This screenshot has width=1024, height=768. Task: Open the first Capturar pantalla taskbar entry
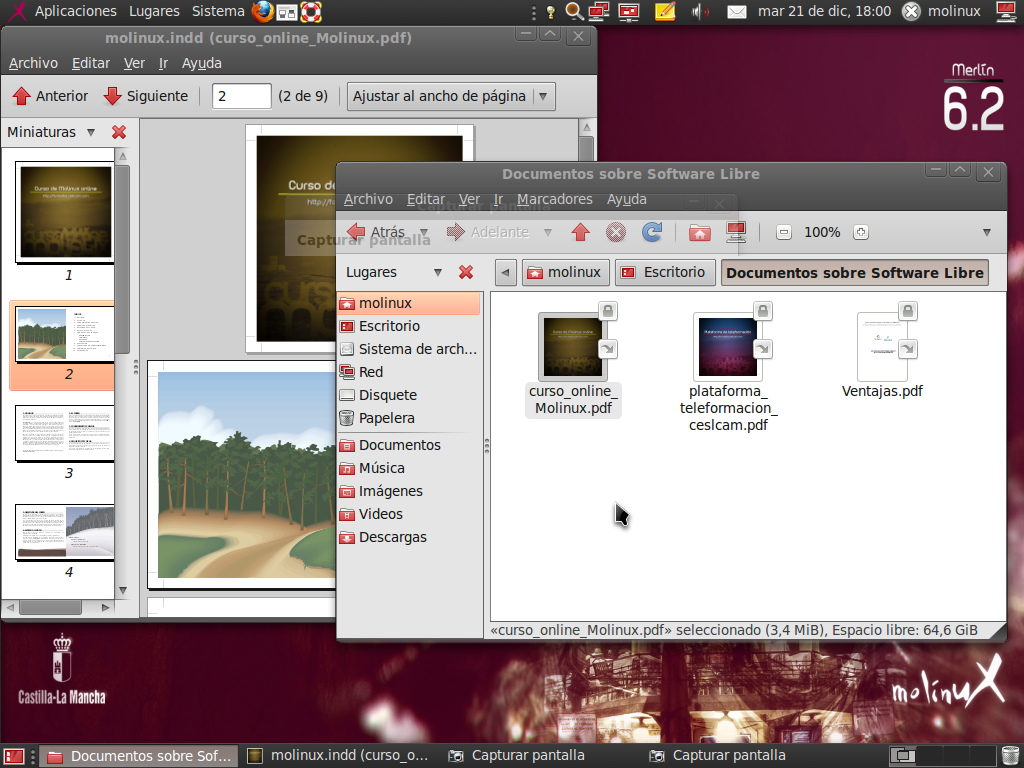pos(517,756)
